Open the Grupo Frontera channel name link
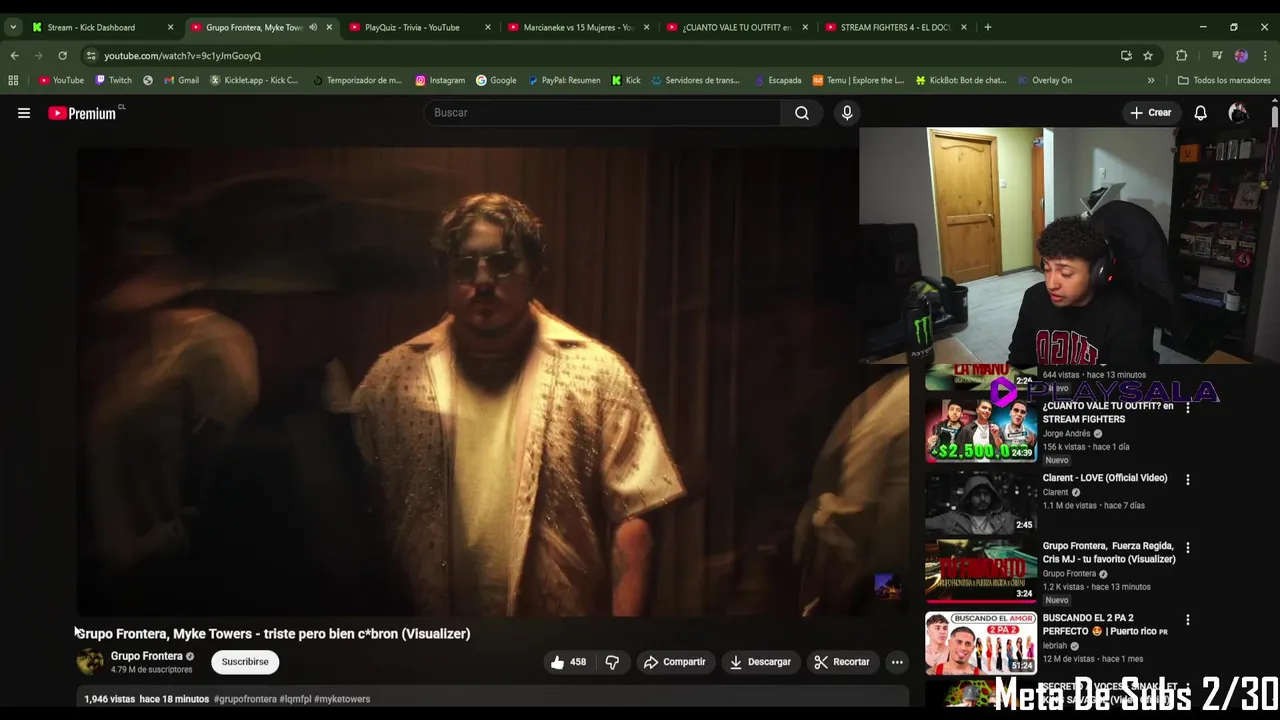 [x=146, y=656]
